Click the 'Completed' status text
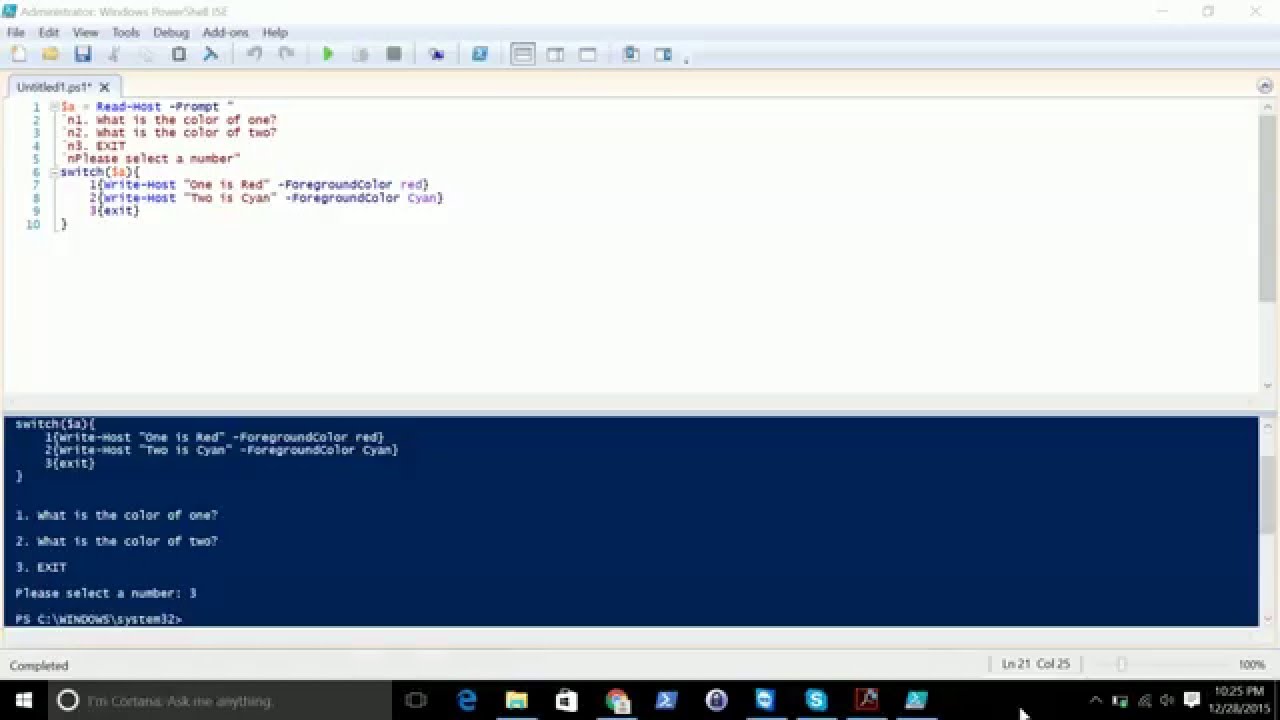The height and width of the screenshot is (720, 1280). coord(39,666)
